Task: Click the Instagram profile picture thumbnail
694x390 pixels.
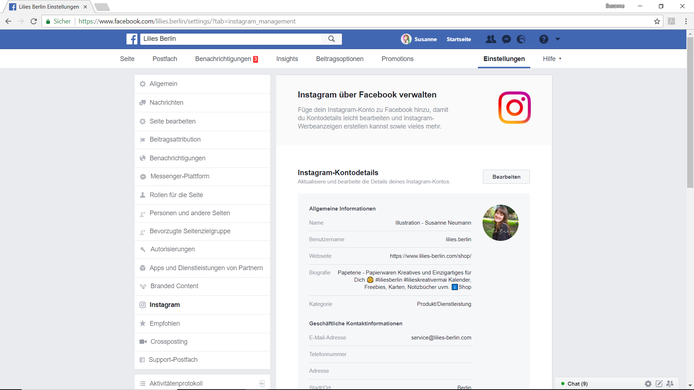Action: [501, 223]
